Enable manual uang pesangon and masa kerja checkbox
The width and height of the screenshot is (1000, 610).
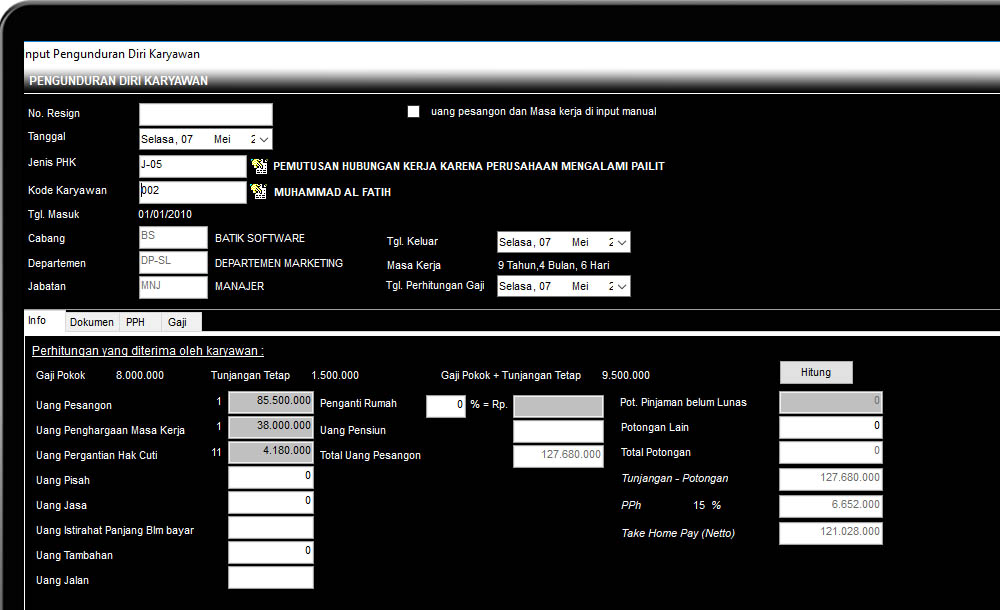point(414,112)
